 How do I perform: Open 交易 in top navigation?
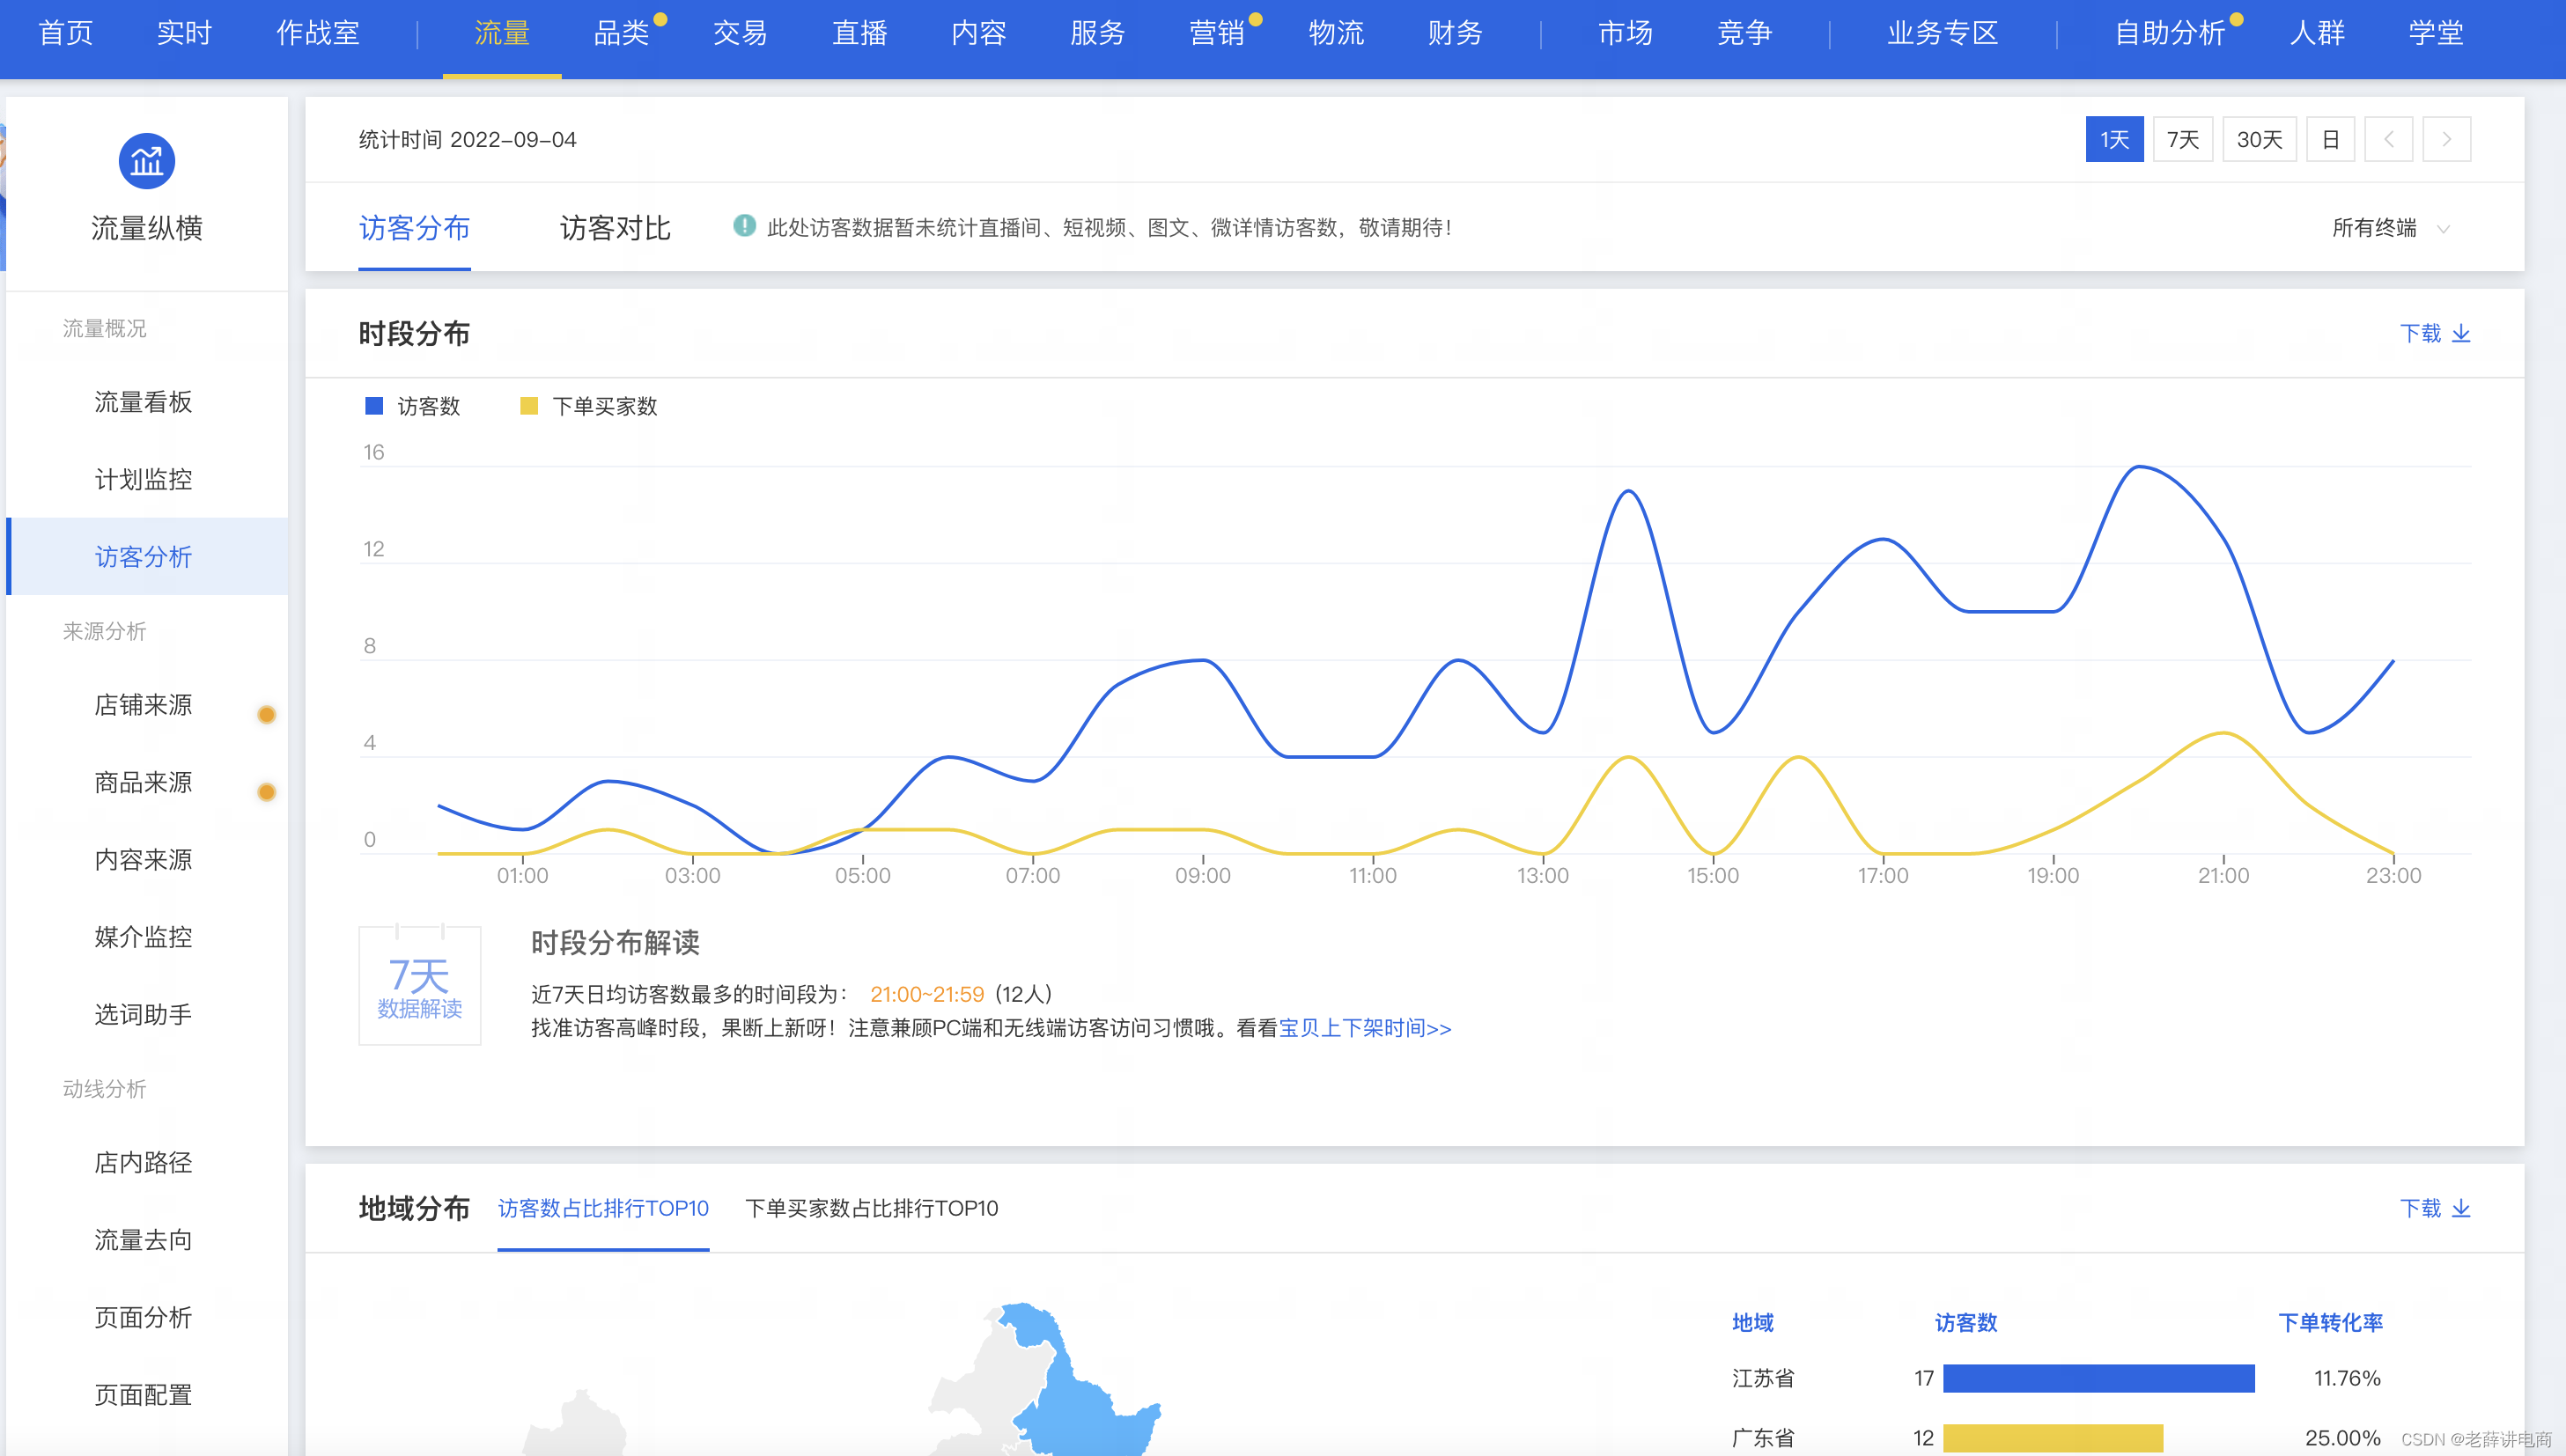(739, 33)
